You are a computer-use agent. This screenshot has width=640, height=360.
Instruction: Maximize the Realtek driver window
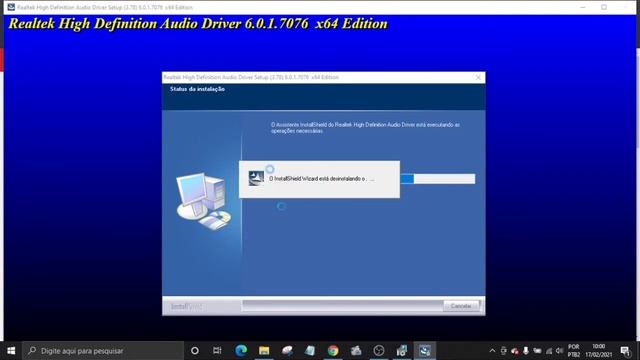coord(604,7)
